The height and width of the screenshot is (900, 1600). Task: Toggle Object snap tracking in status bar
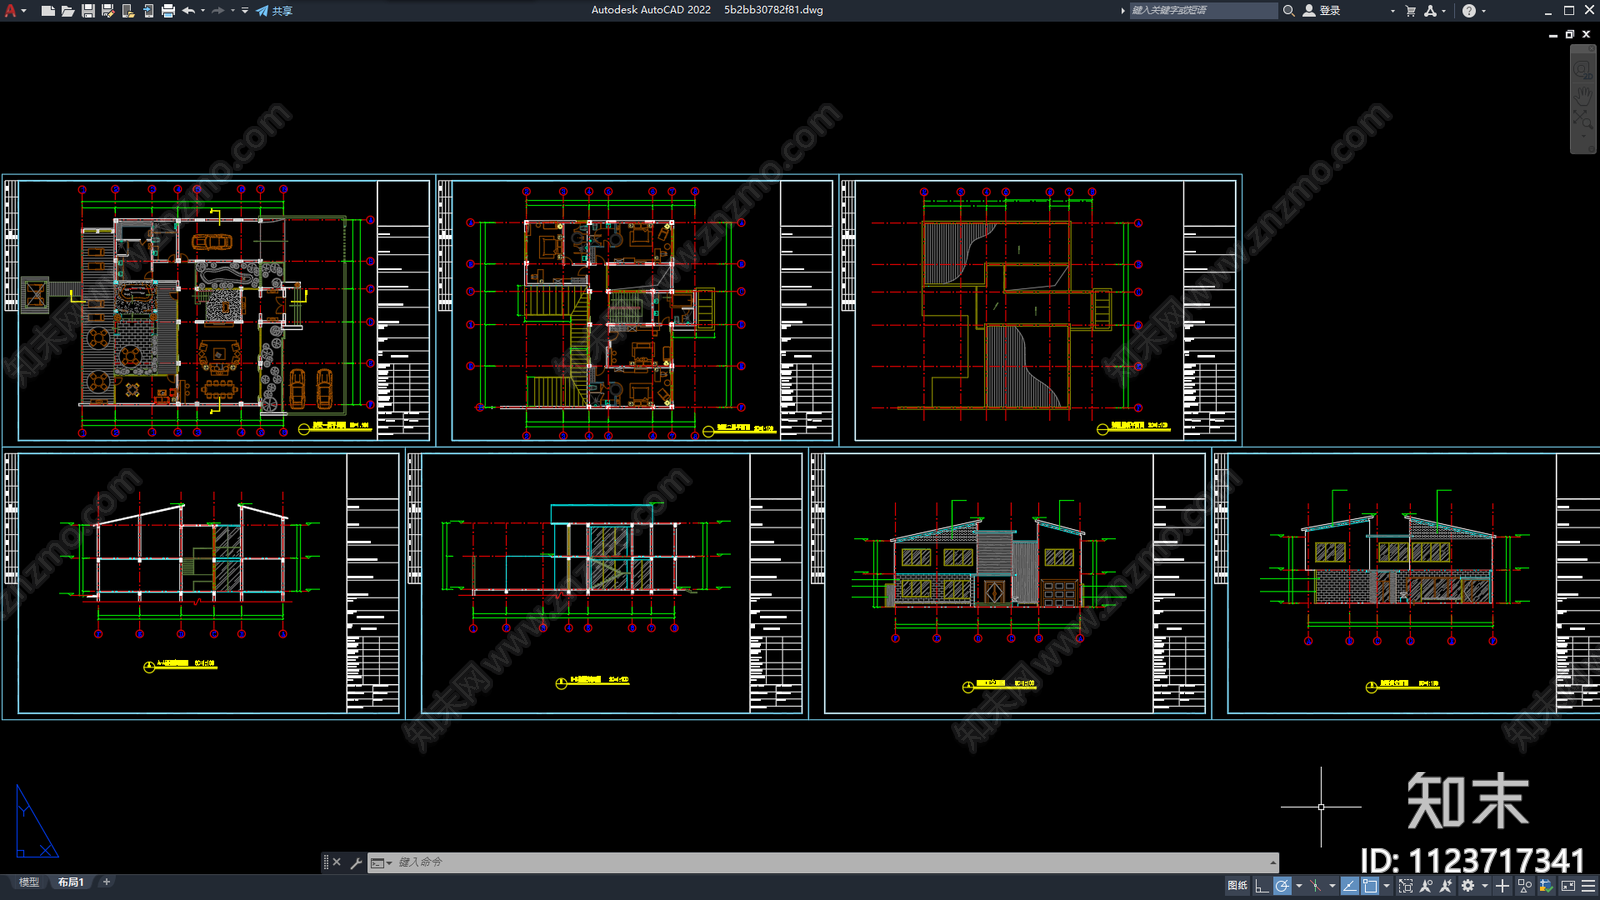click(1349, 886)
